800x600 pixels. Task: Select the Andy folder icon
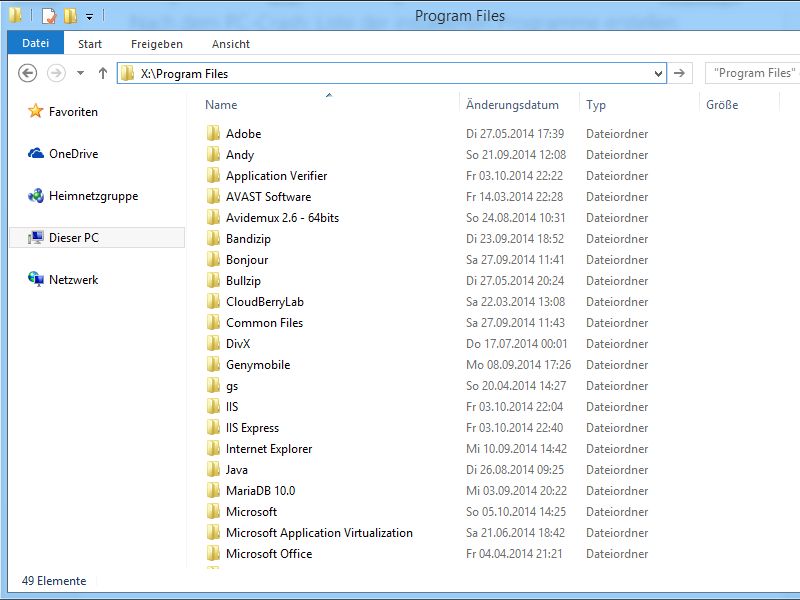pyautogui.click(x=213, y=154)
